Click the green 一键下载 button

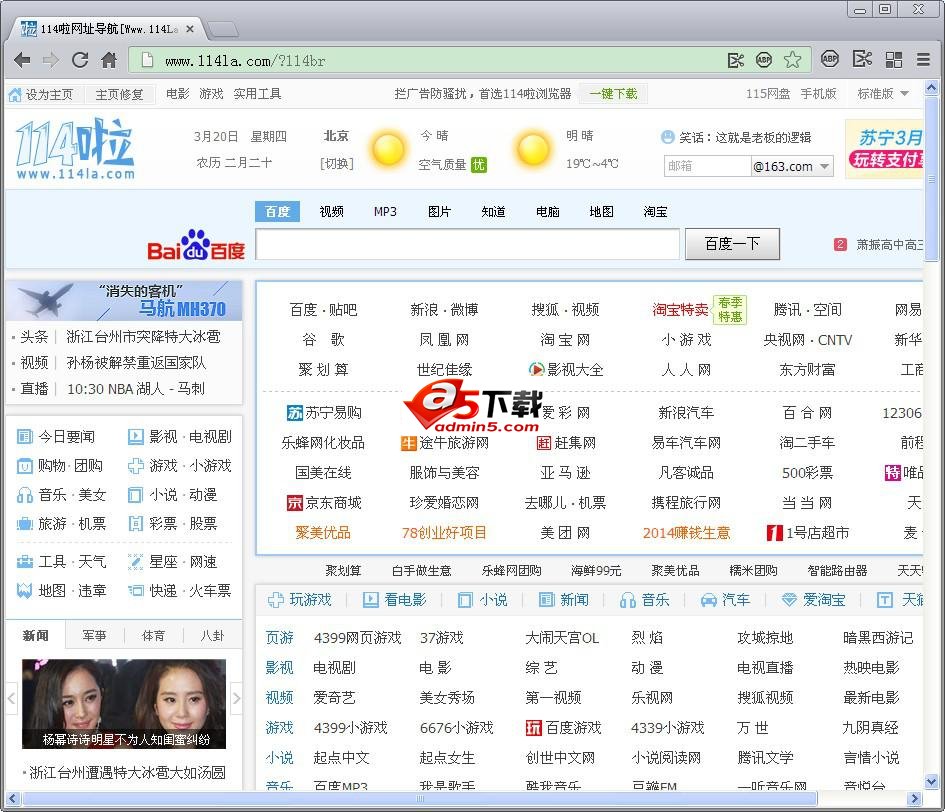(x=613, y=94)
